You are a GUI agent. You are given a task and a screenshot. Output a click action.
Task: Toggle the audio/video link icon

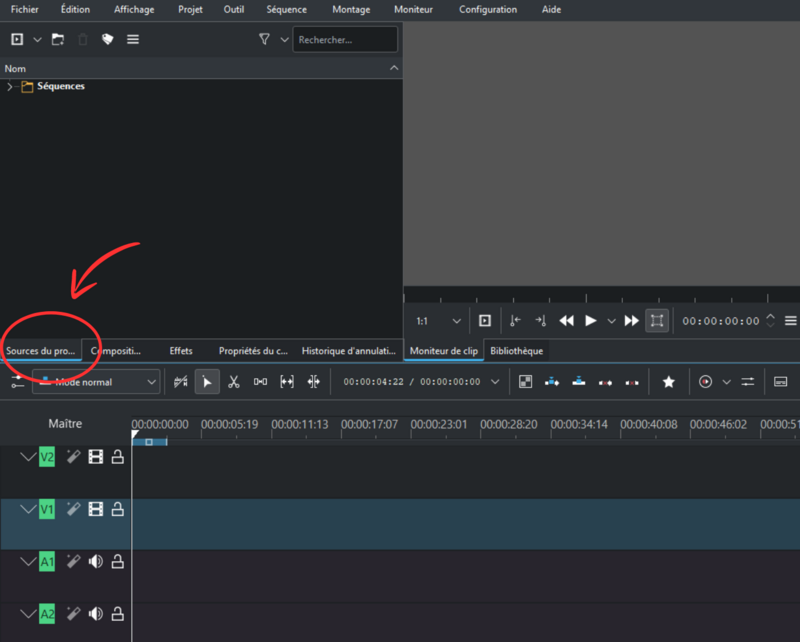[181, 382]
